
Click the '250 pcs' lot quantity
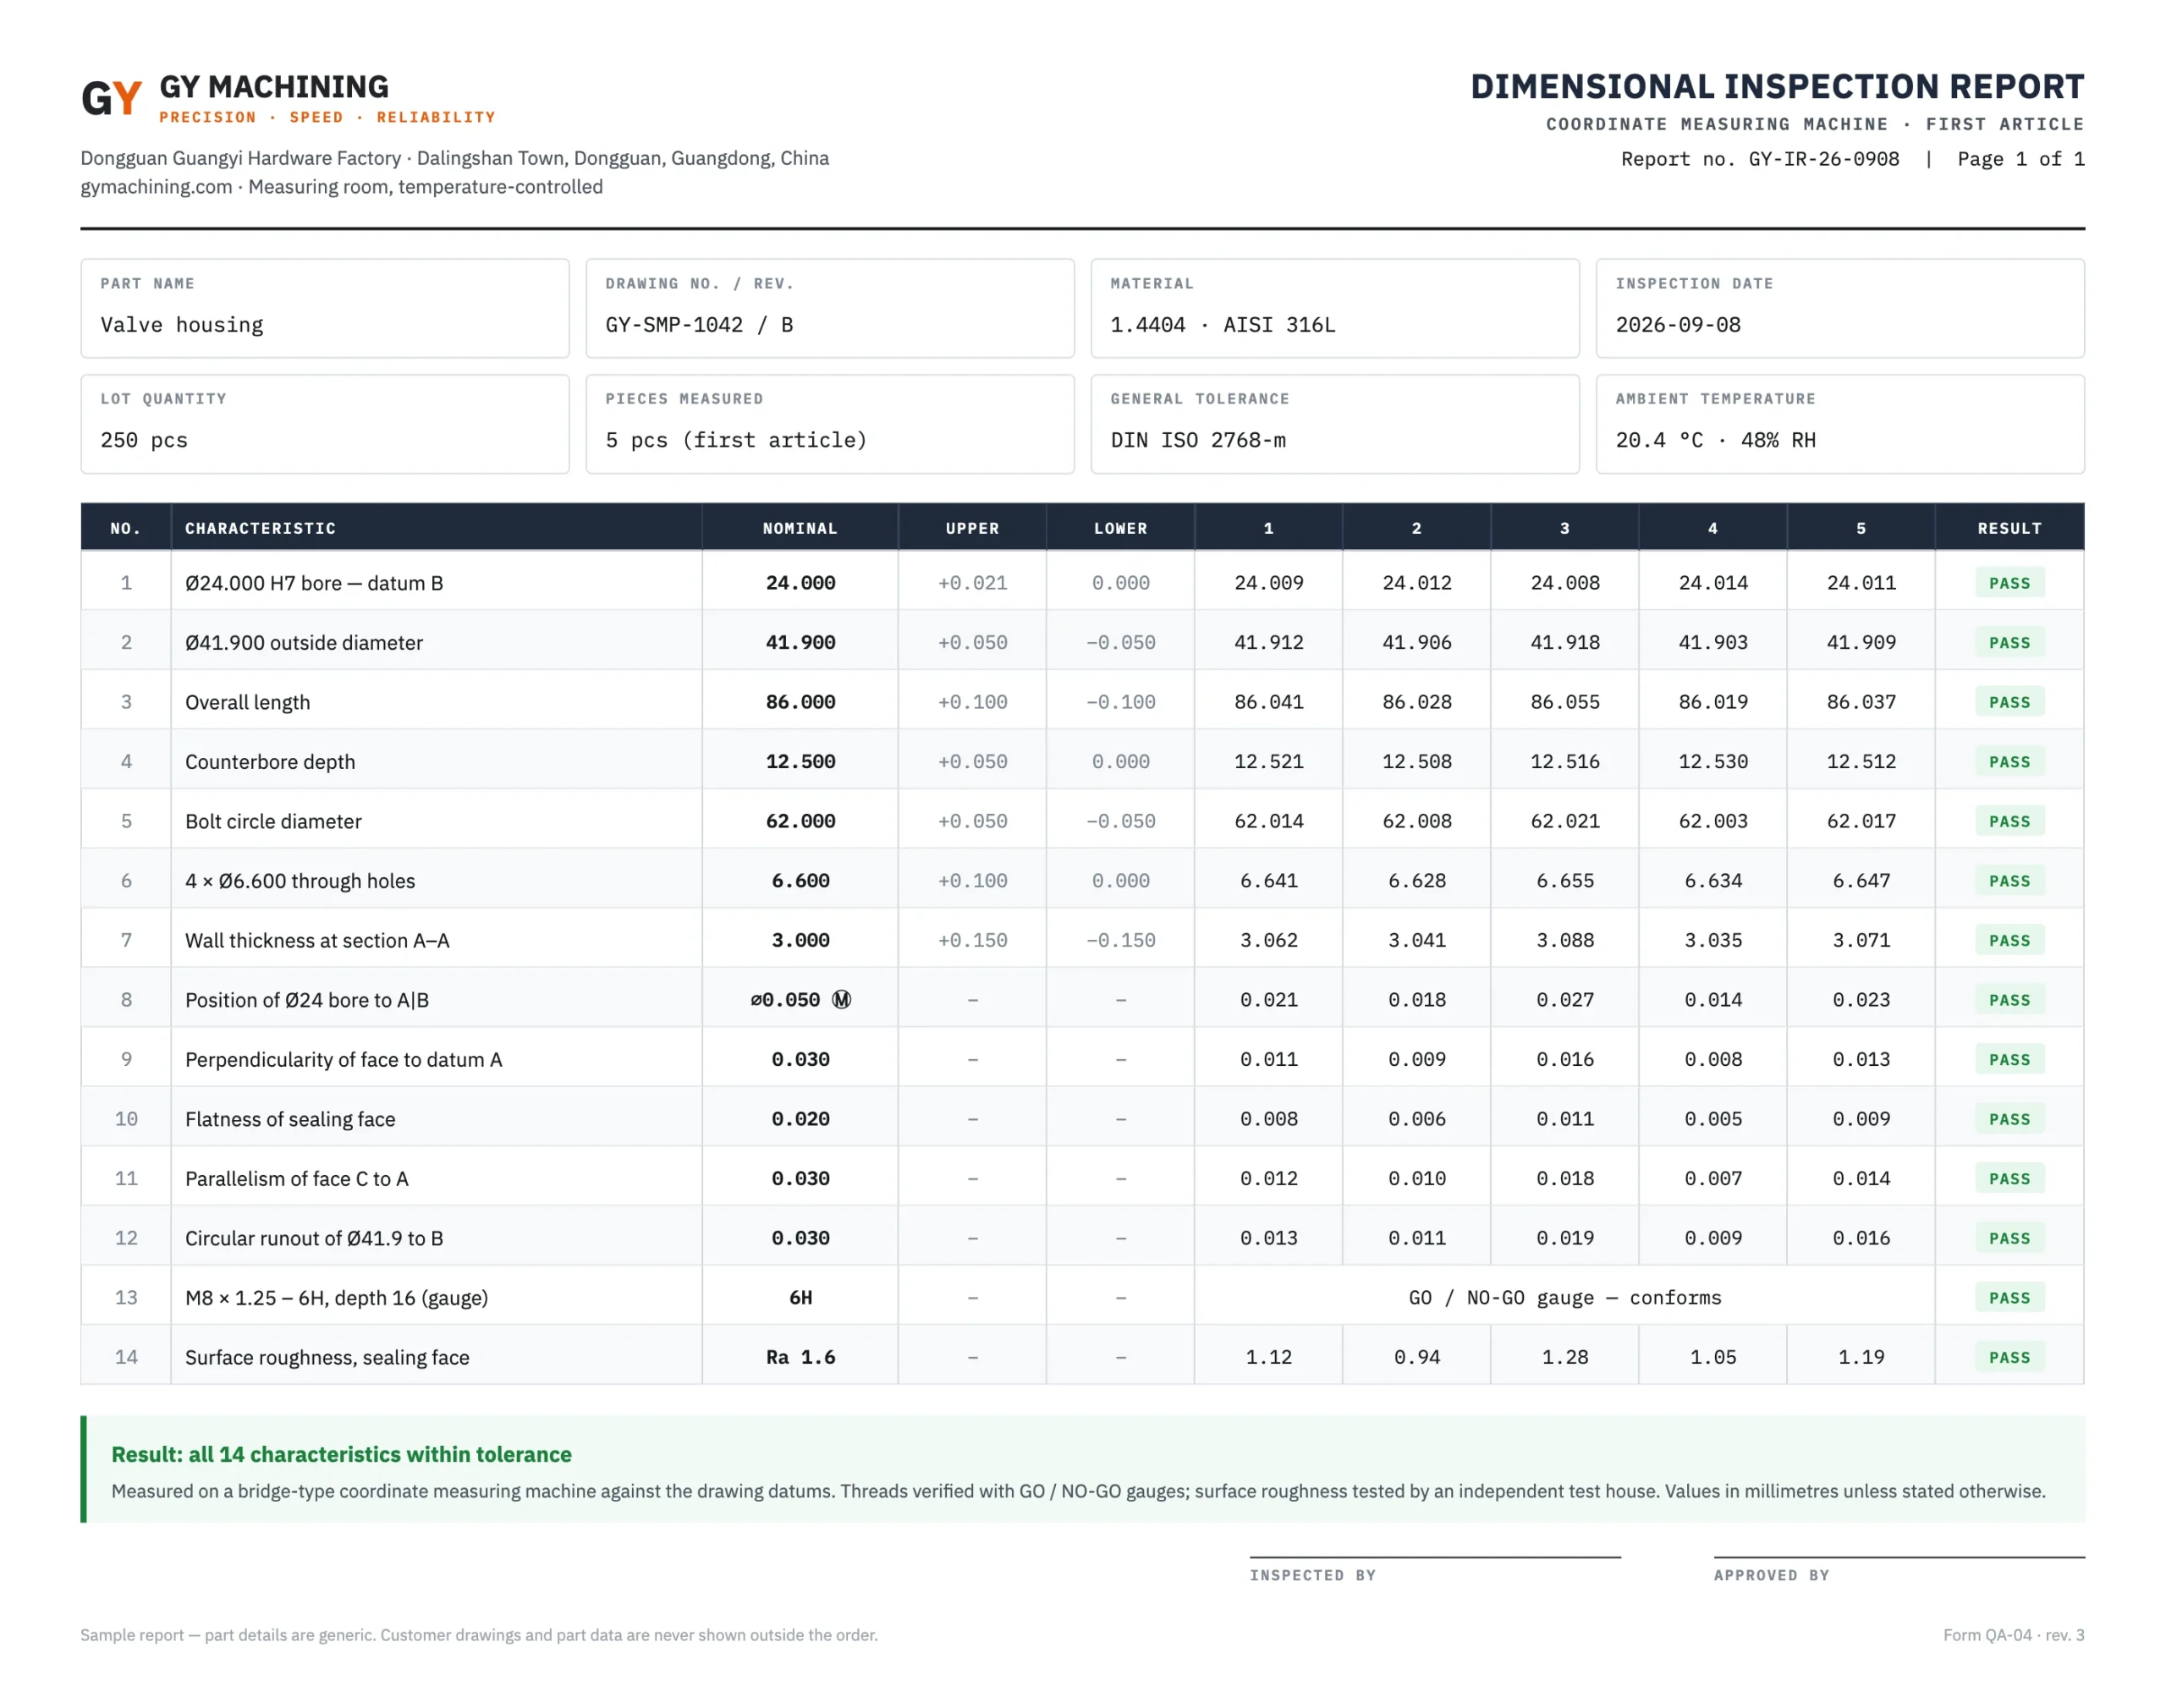[x=144, y=440]
